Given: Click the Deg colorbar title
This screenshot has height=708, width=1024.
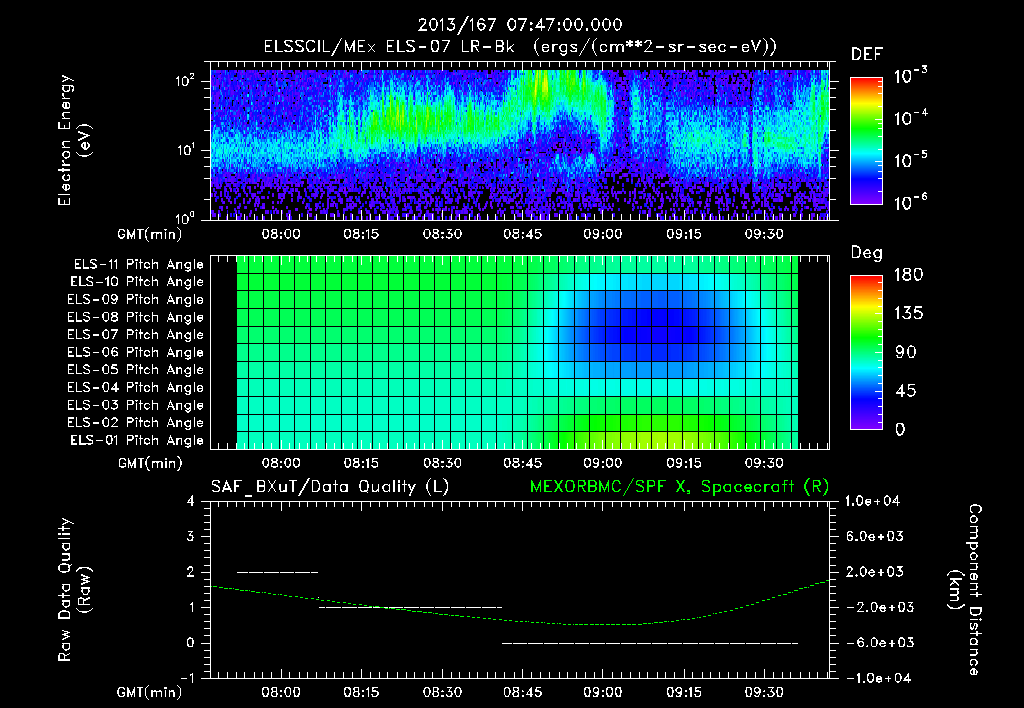Looking at the screenshot, I should (866, 253).
